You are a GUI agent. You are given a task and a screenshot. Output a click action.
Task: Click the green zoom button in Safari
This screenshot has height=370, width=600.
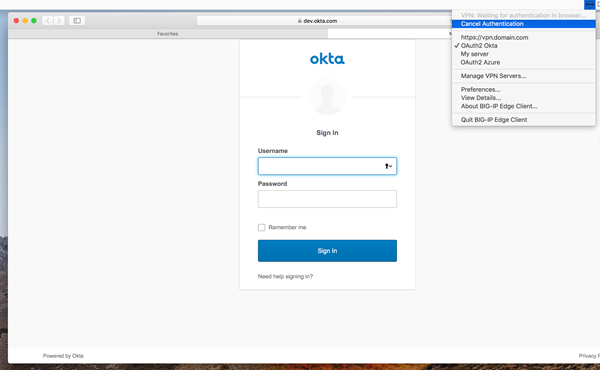click(34, 21)
